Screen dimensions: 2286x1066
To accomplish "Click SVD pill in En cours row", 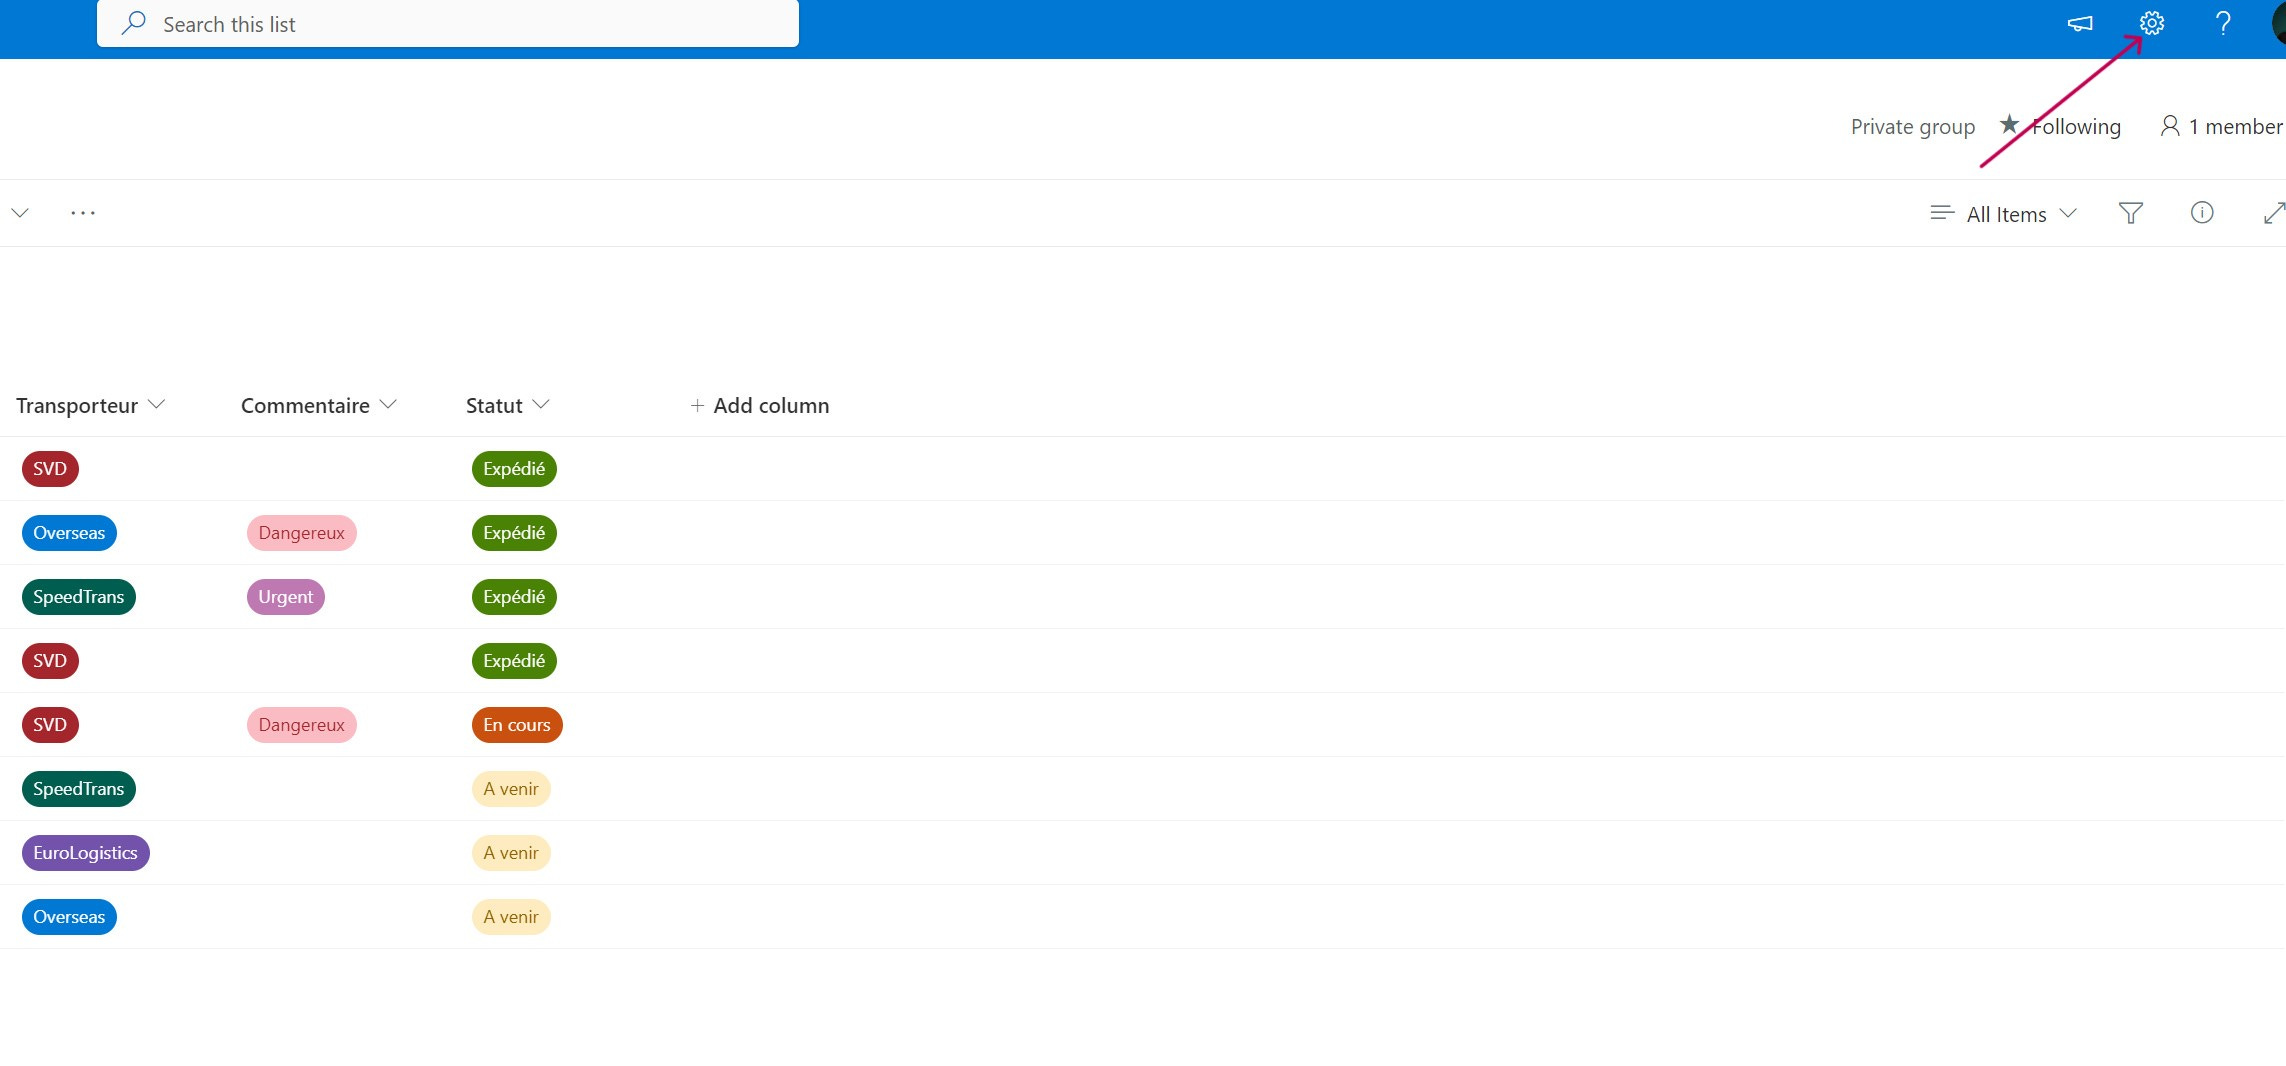I will click(50, 725).
